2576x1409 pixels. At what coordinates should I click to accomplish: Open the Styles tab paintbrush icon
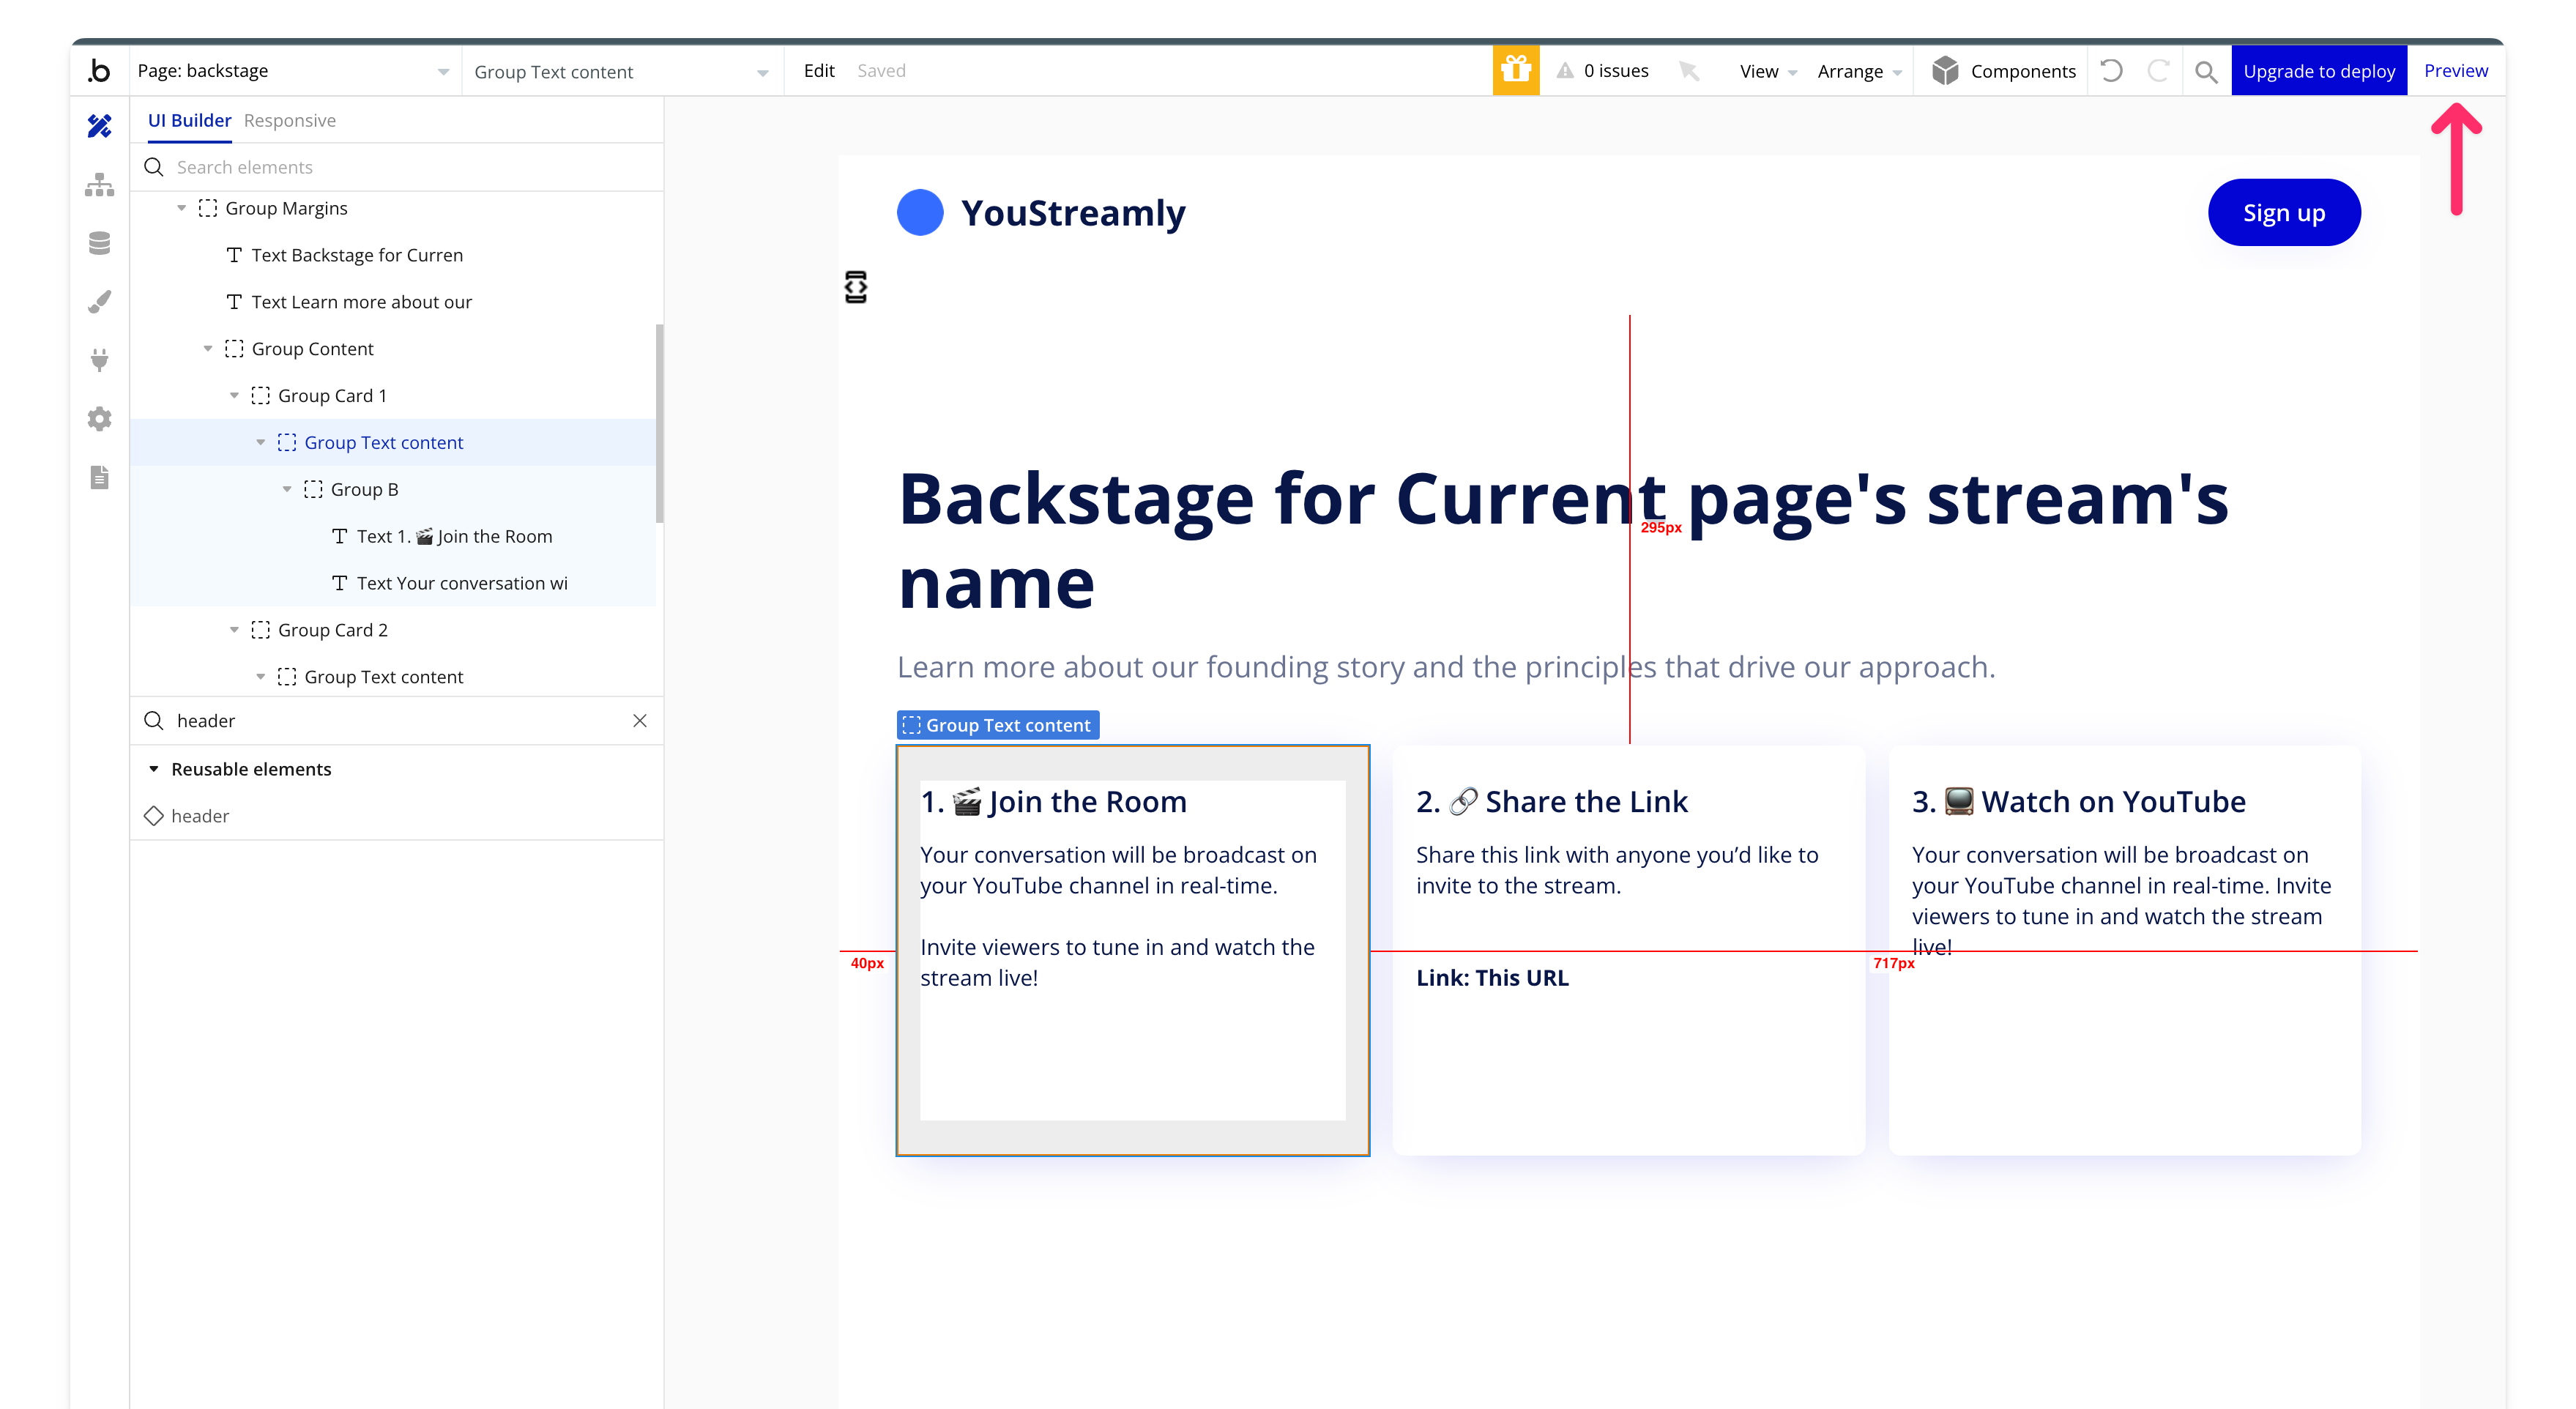coord(99,302)
